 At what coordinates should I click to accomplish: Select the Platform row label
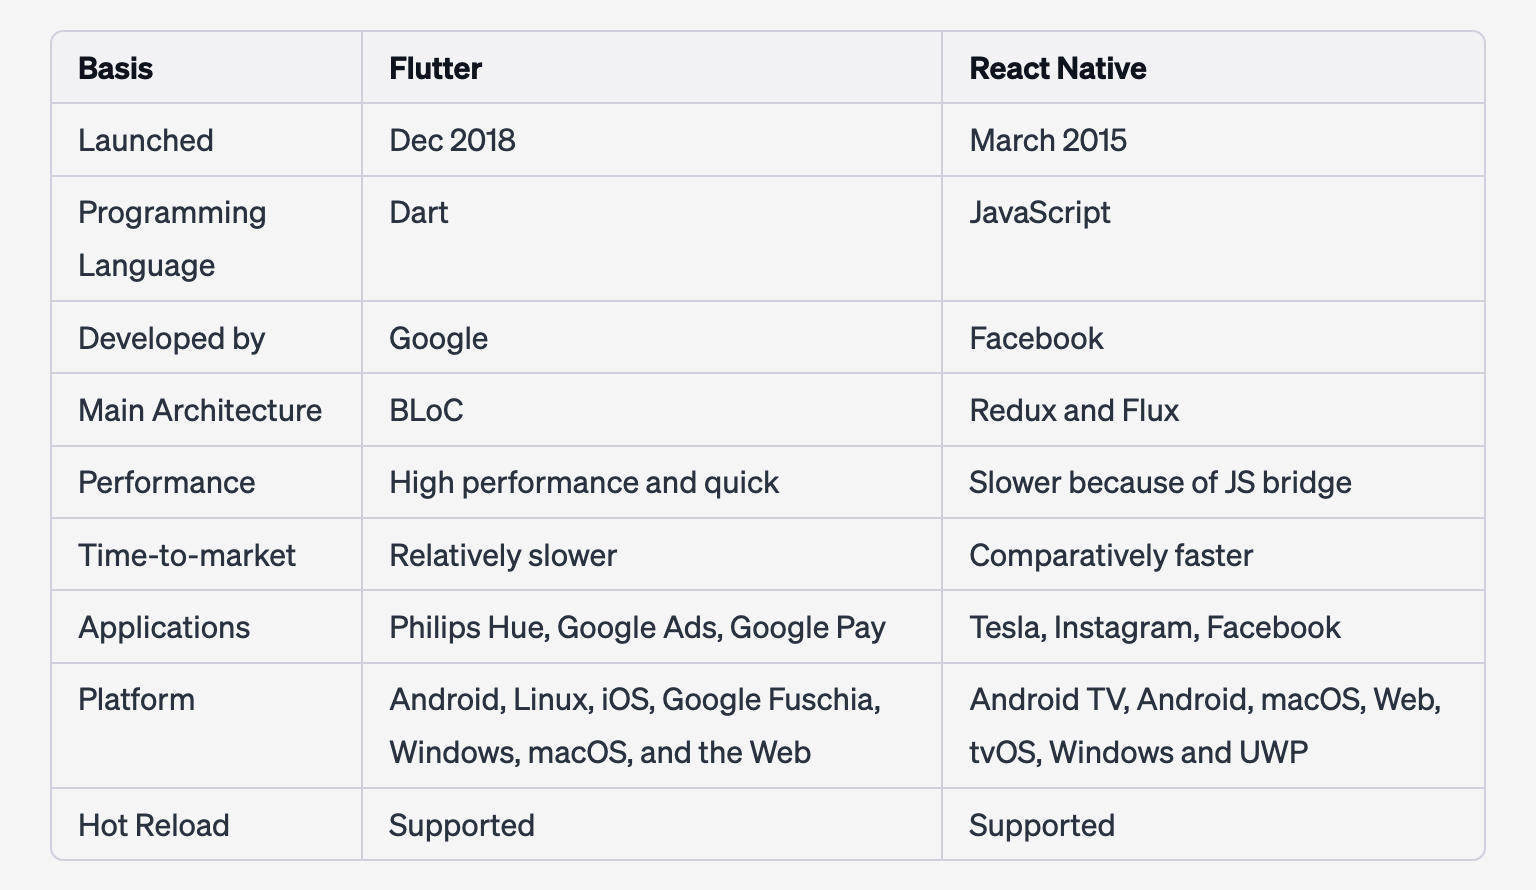click(136, 699)
